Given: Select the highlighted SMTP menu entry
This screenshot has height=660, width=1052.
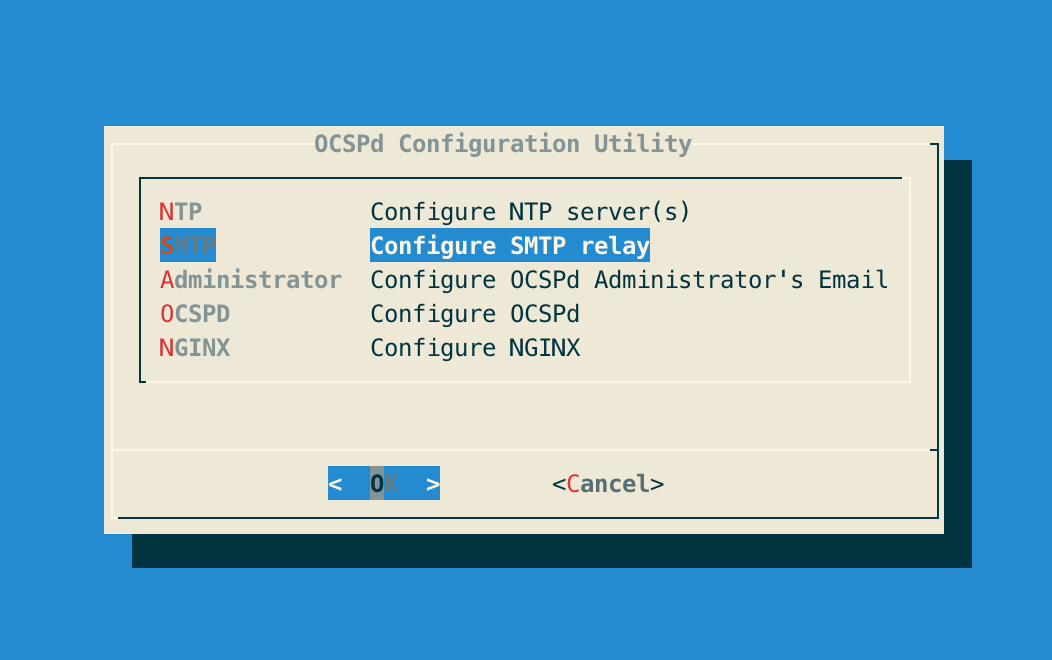Looking at the screenshot, I should pyautogui.click(x=187, y=245).
